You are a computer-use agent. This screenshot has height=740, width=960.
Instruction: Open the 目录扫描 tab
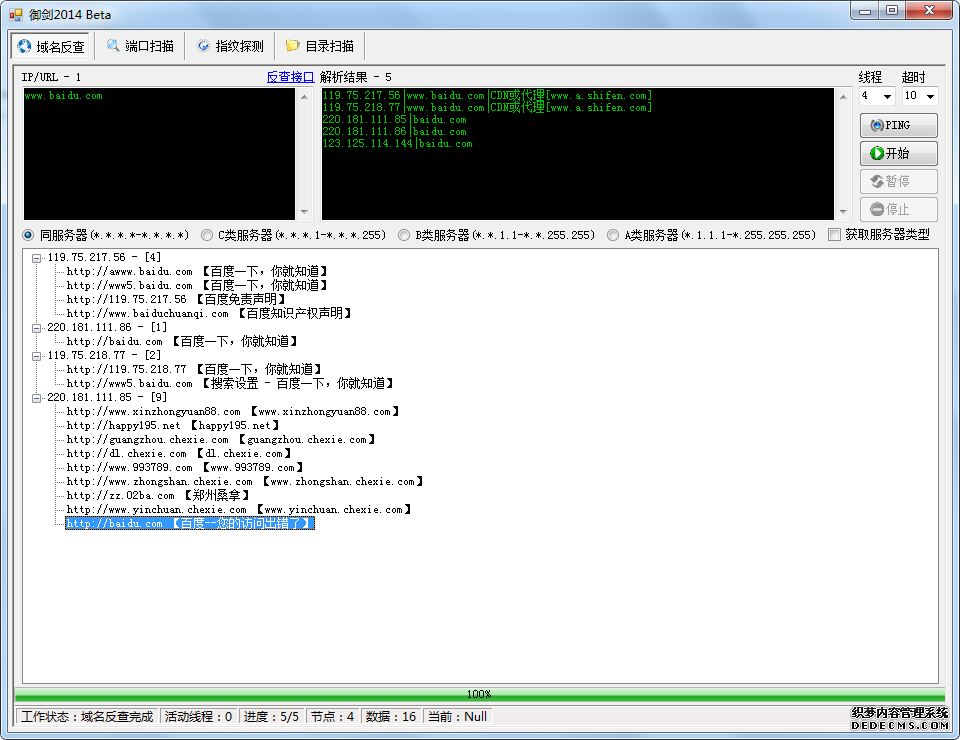320,46
